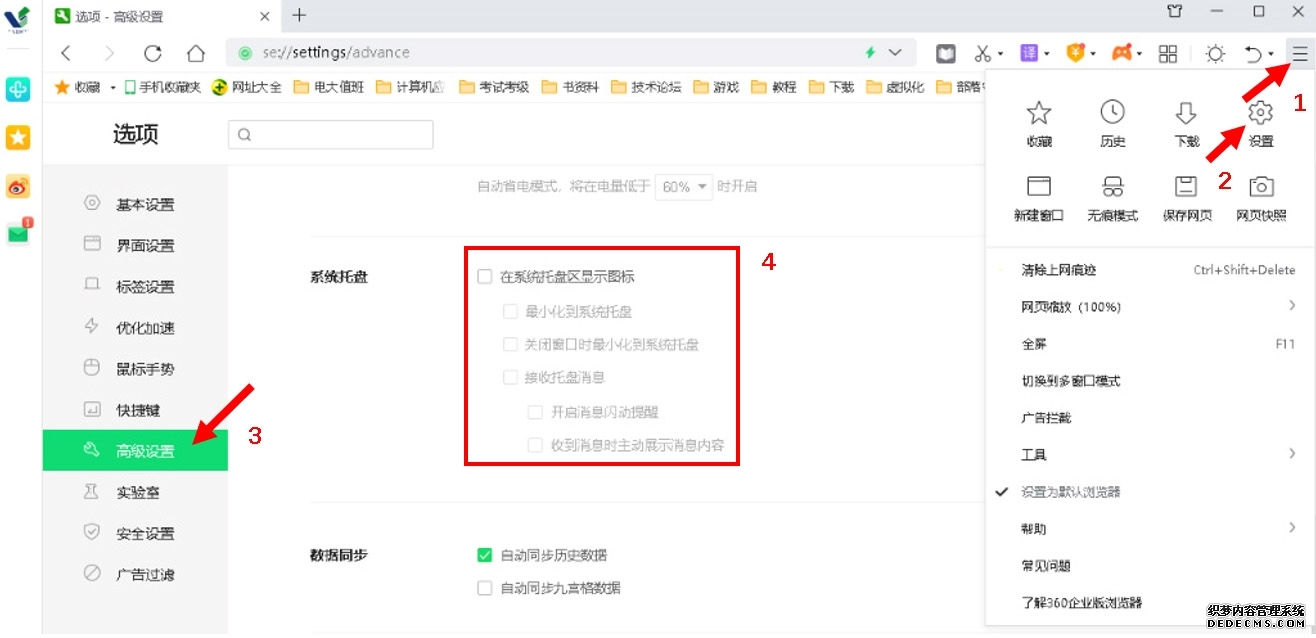Screen dimensions: 1316x638
Task: Select 基本设置 in the sidebar
Action: coord(144,205)
